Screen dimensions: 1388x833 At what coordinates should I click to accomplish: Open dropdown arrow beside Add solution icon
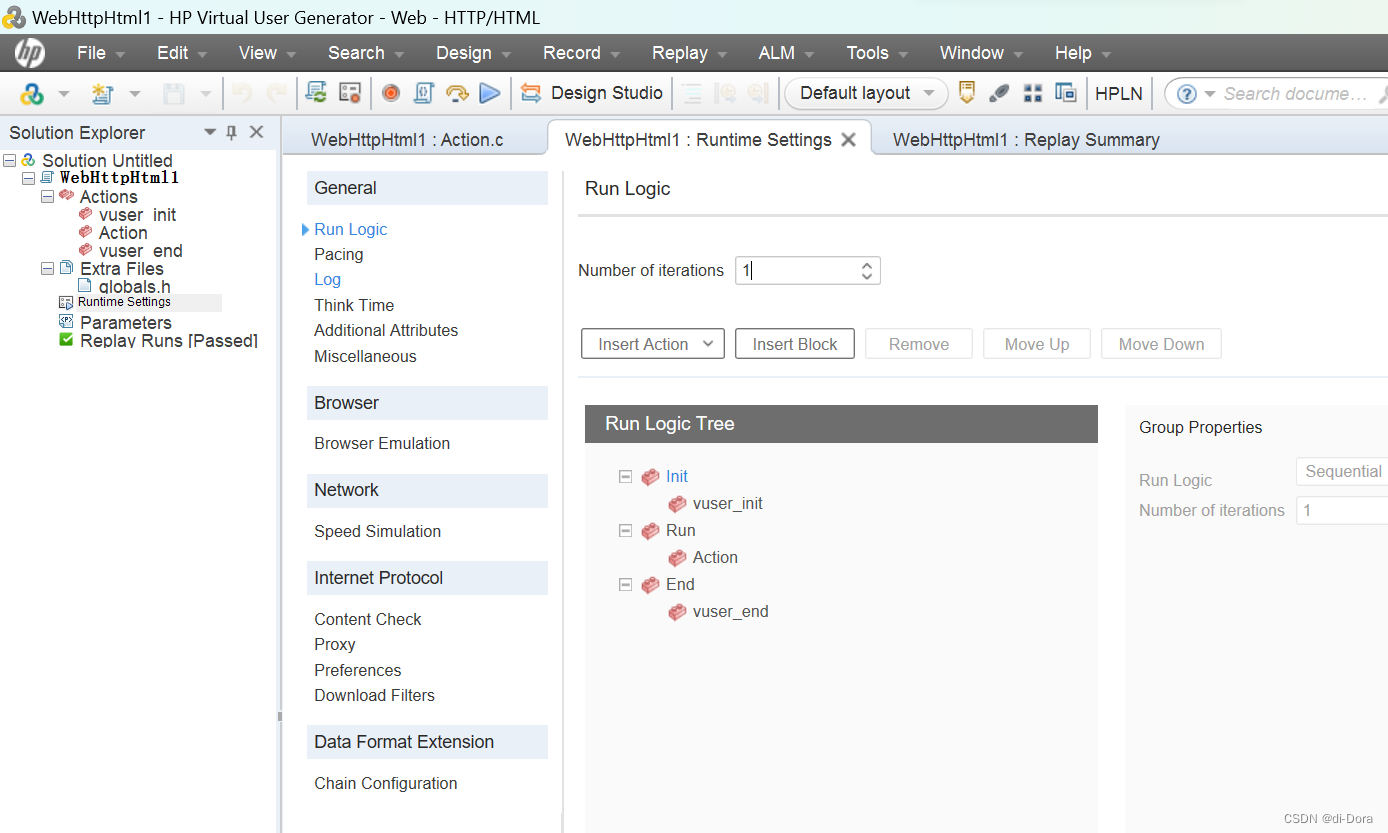click(64, 94)
